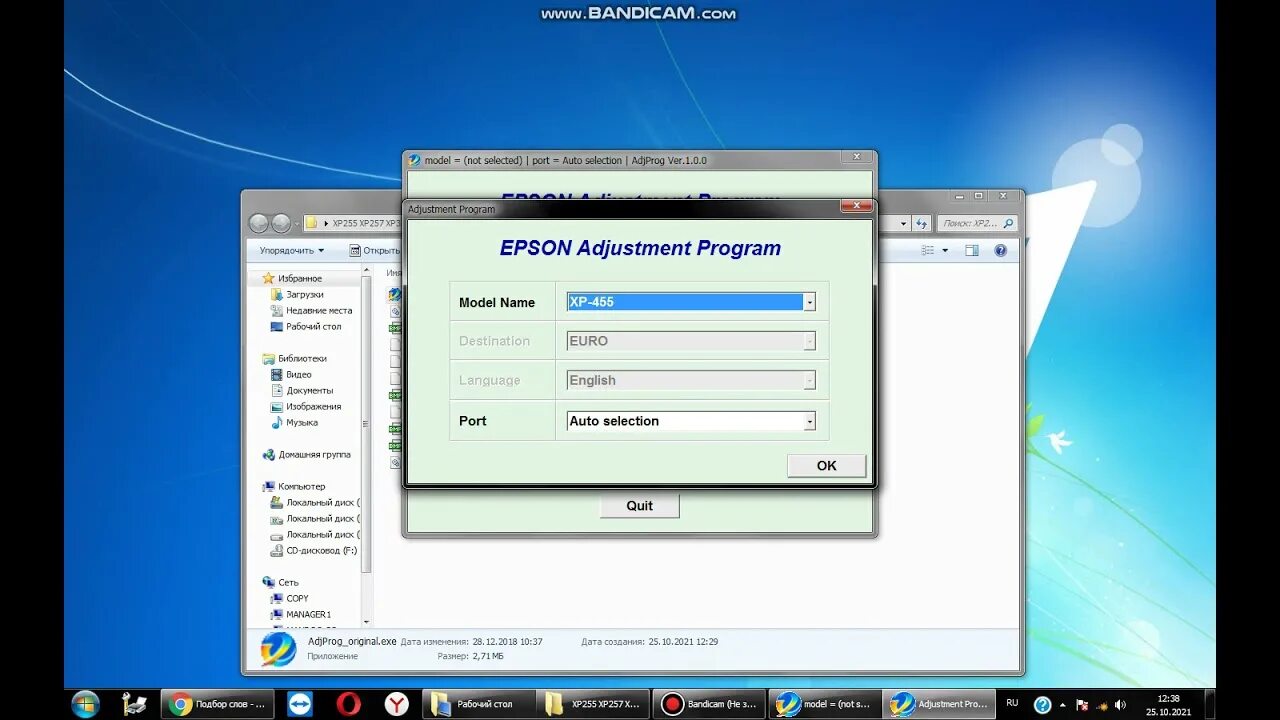The width and height of the screenshot is (1280, 720).
Task: Click the pinned printer tool taskbar icon
Action: click(x=134, y=704)
